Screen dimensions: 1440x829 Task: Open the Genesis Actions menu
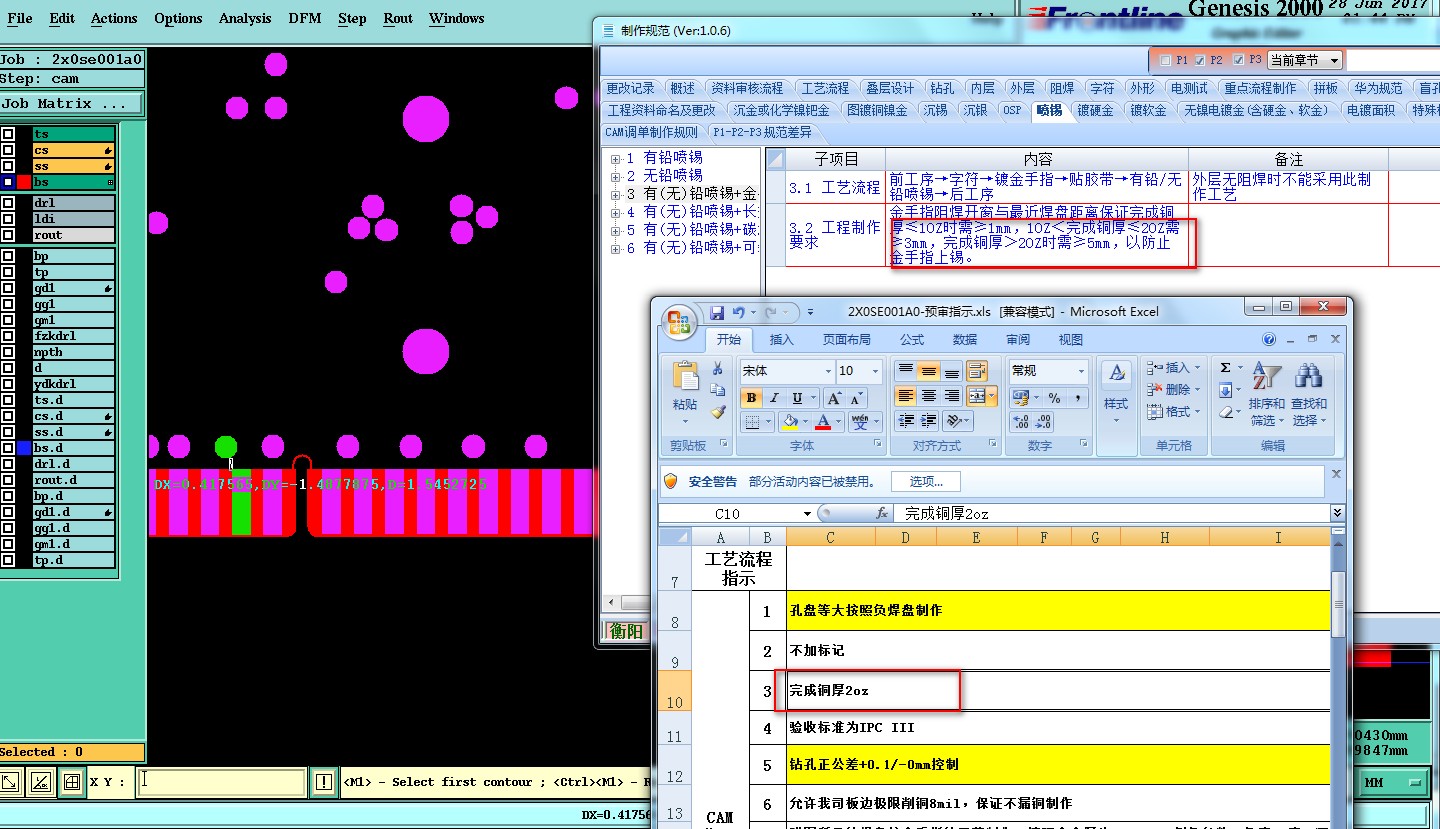114,18
